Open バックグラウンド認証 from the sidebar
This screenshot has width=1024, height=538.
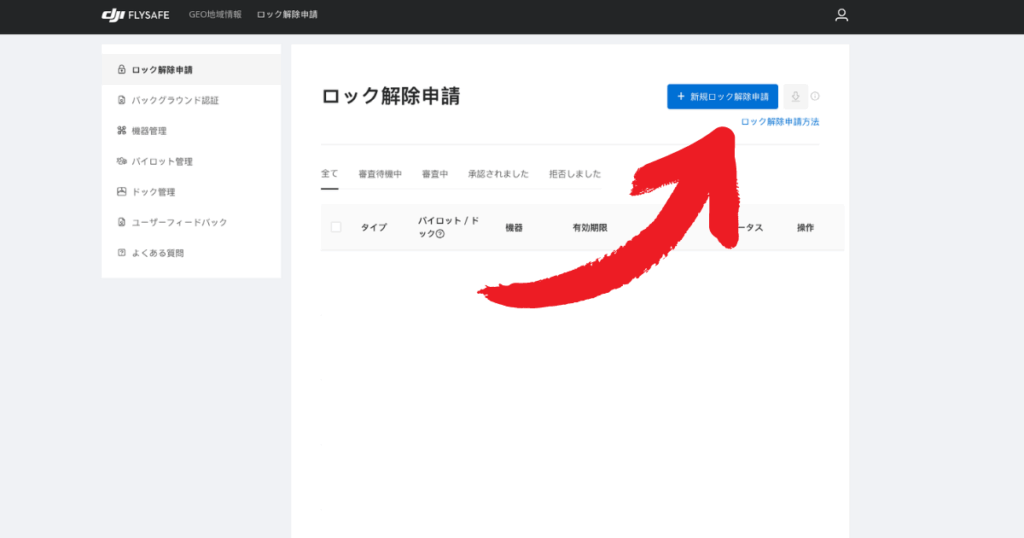pos(175,100)
